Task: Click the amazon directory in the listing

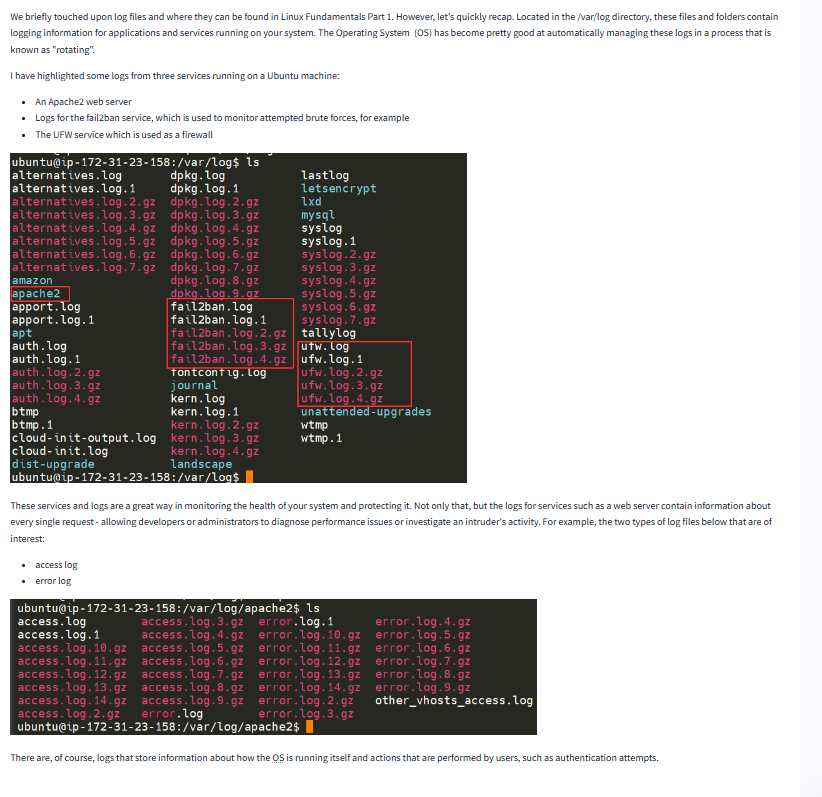Action: (32, 281)
